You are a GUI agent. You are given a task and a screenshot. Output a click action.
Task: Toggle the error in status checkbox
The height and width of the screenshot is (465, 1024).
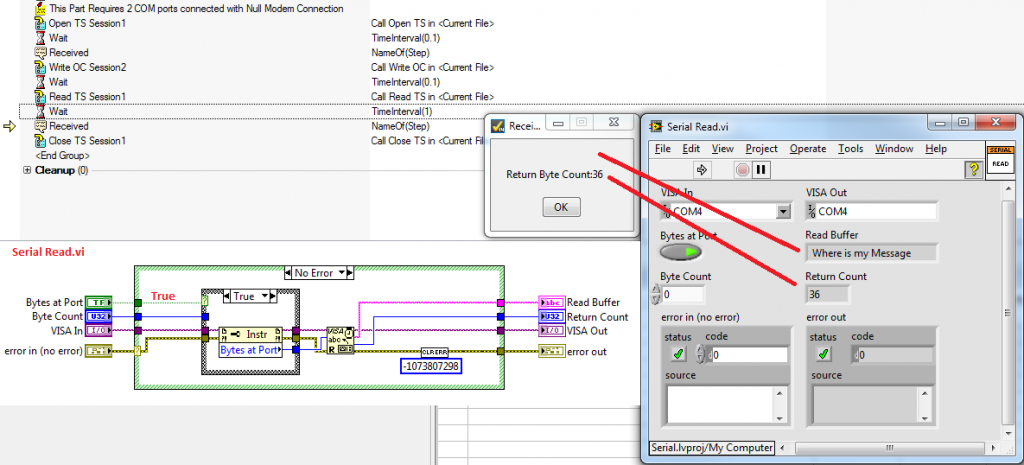coord(678,354)
